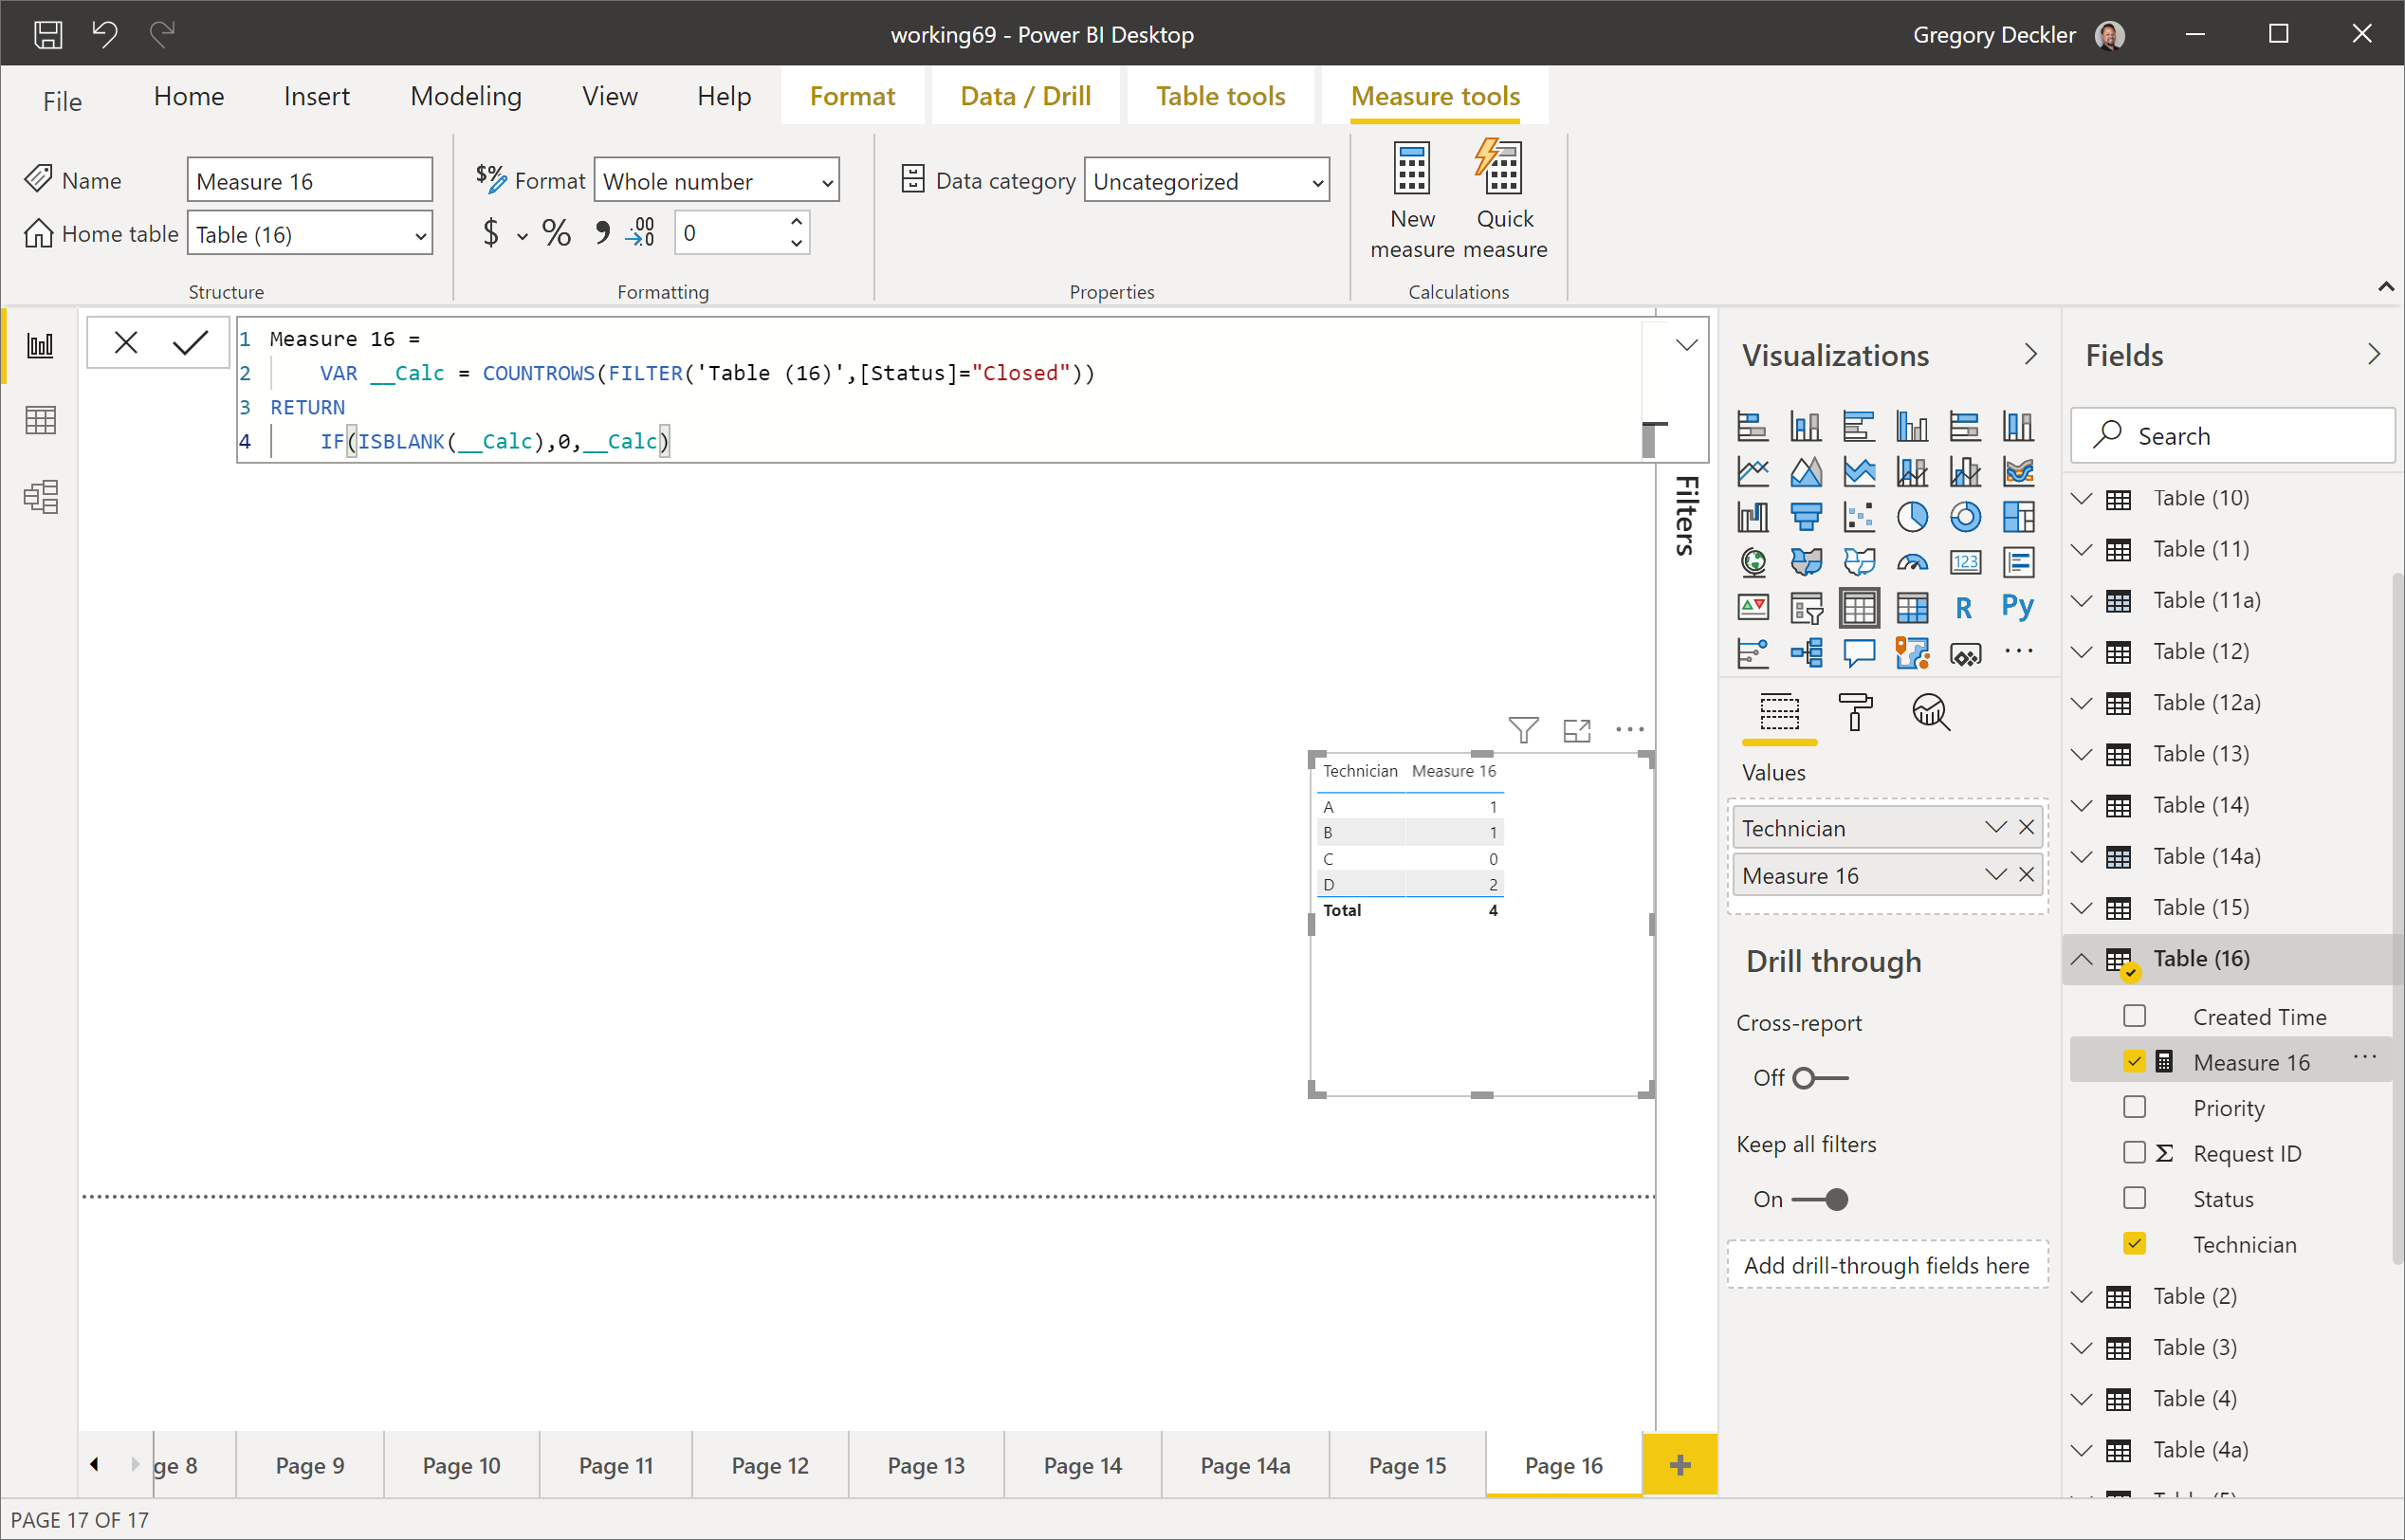Open the Report view in the left sidebar
Viewport: 2405px width, 1540px height.
click(40, 346)
